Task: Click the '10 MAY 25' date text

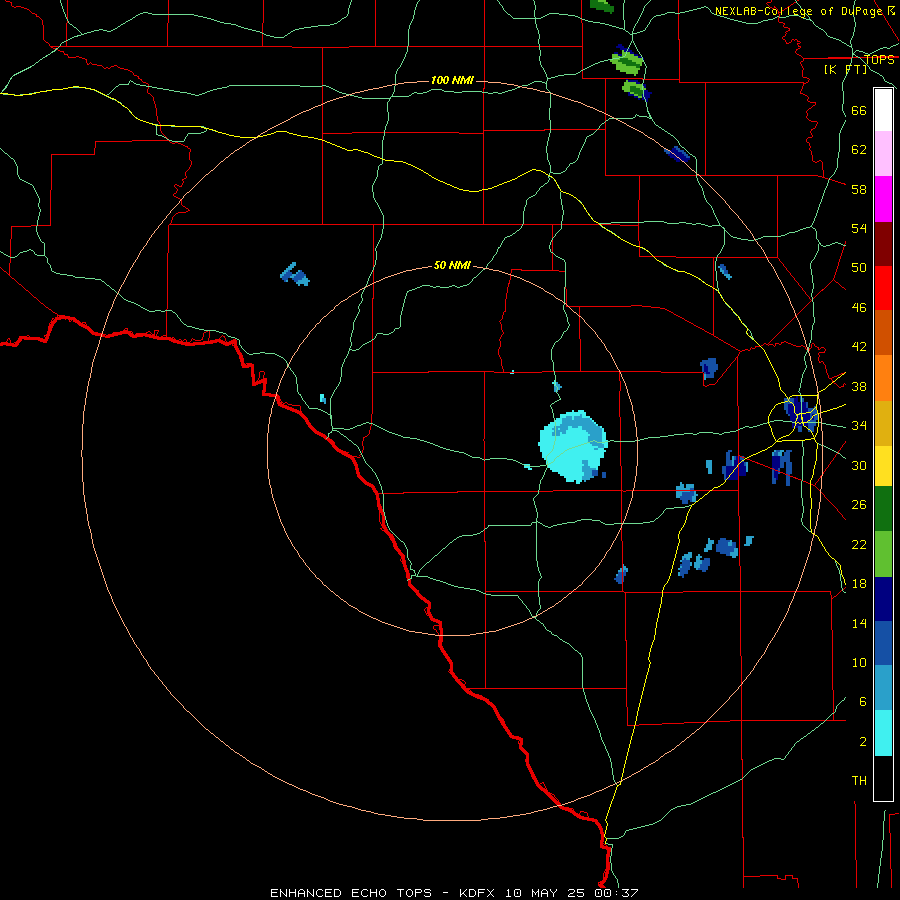Action: pos(545,893)
